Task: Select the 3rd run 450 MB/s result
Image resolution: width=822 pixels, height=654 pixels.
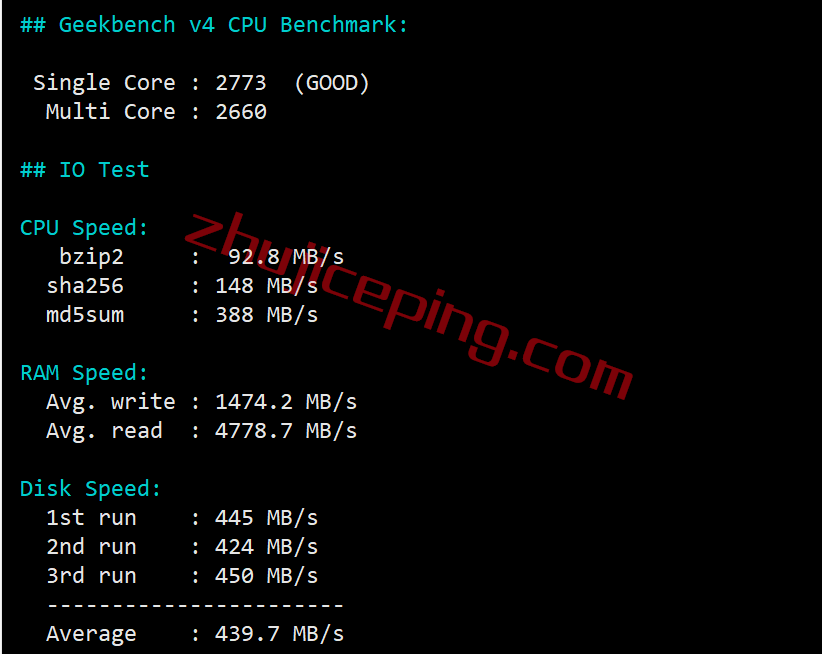Action: [182, 576]
